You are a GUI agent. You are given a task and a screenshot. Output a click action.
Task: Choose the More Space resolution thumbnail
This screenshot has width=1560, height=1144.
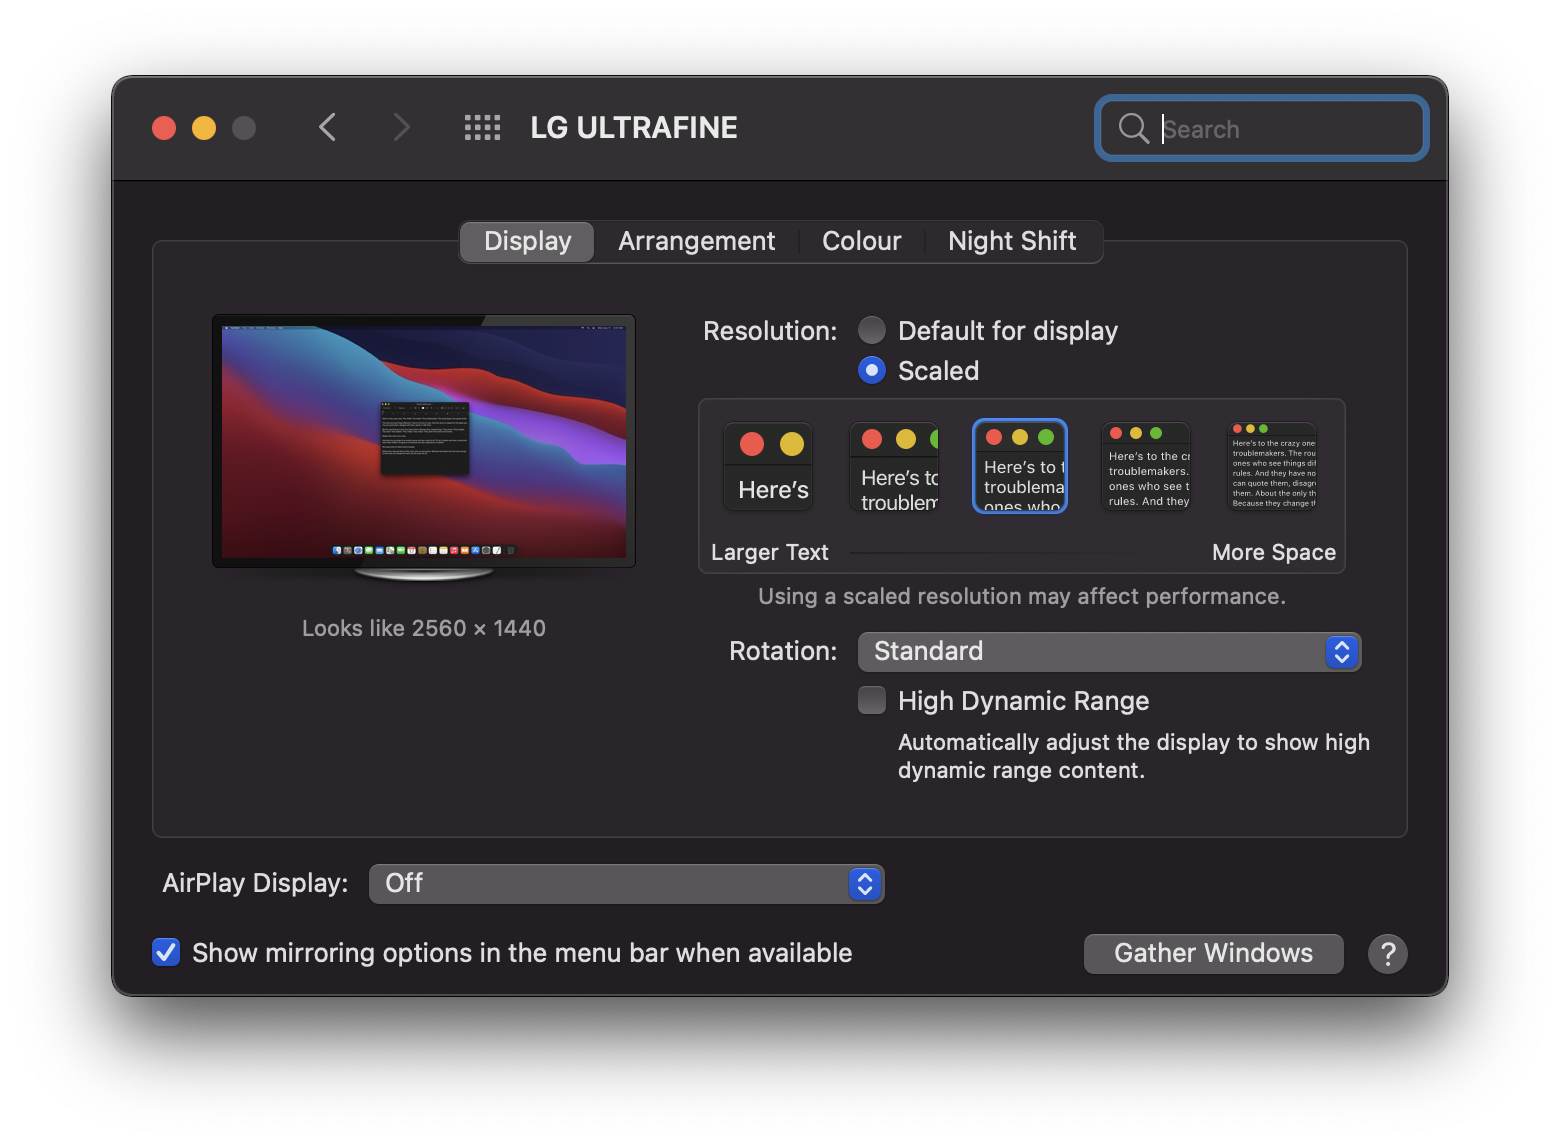[x=1272, y=466]
